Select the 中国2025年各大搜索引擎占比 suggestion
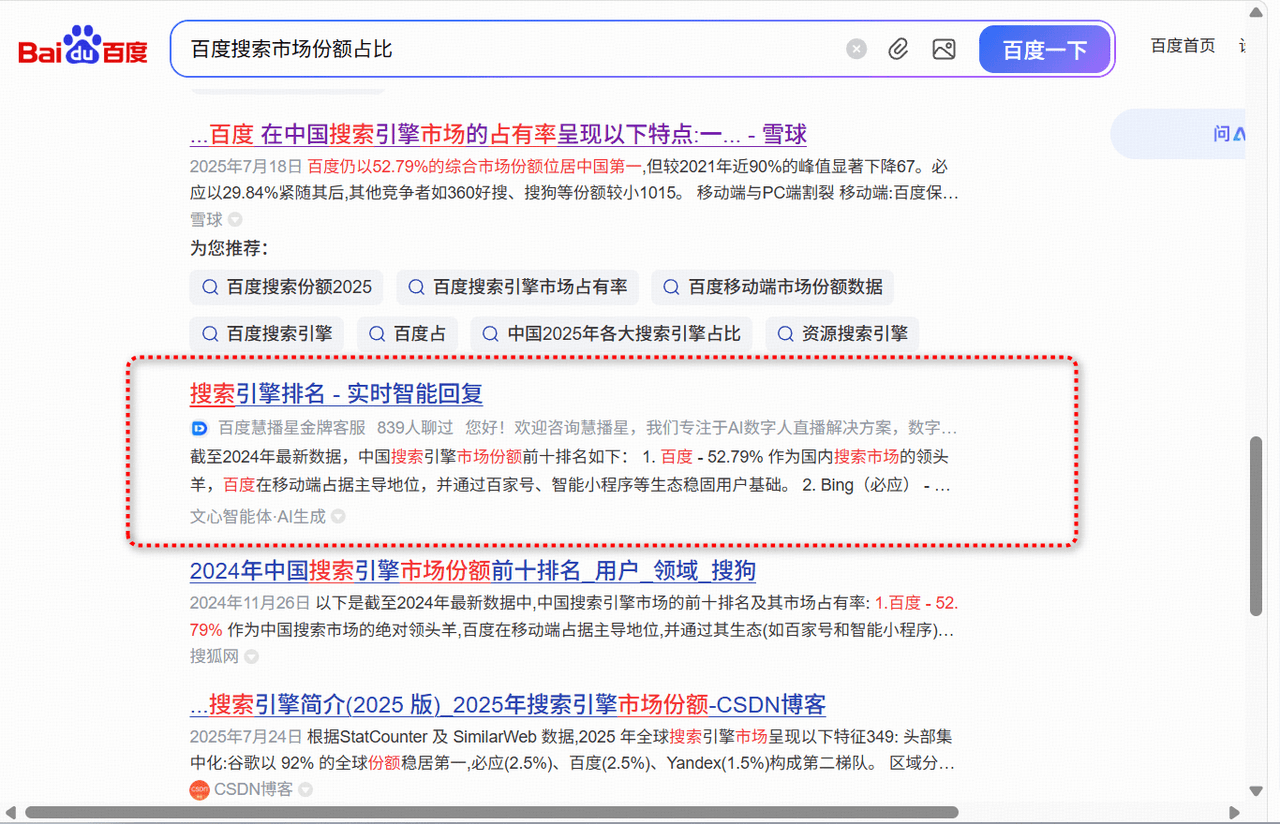The image size is (1280, 824). click(x=611, y=333)
